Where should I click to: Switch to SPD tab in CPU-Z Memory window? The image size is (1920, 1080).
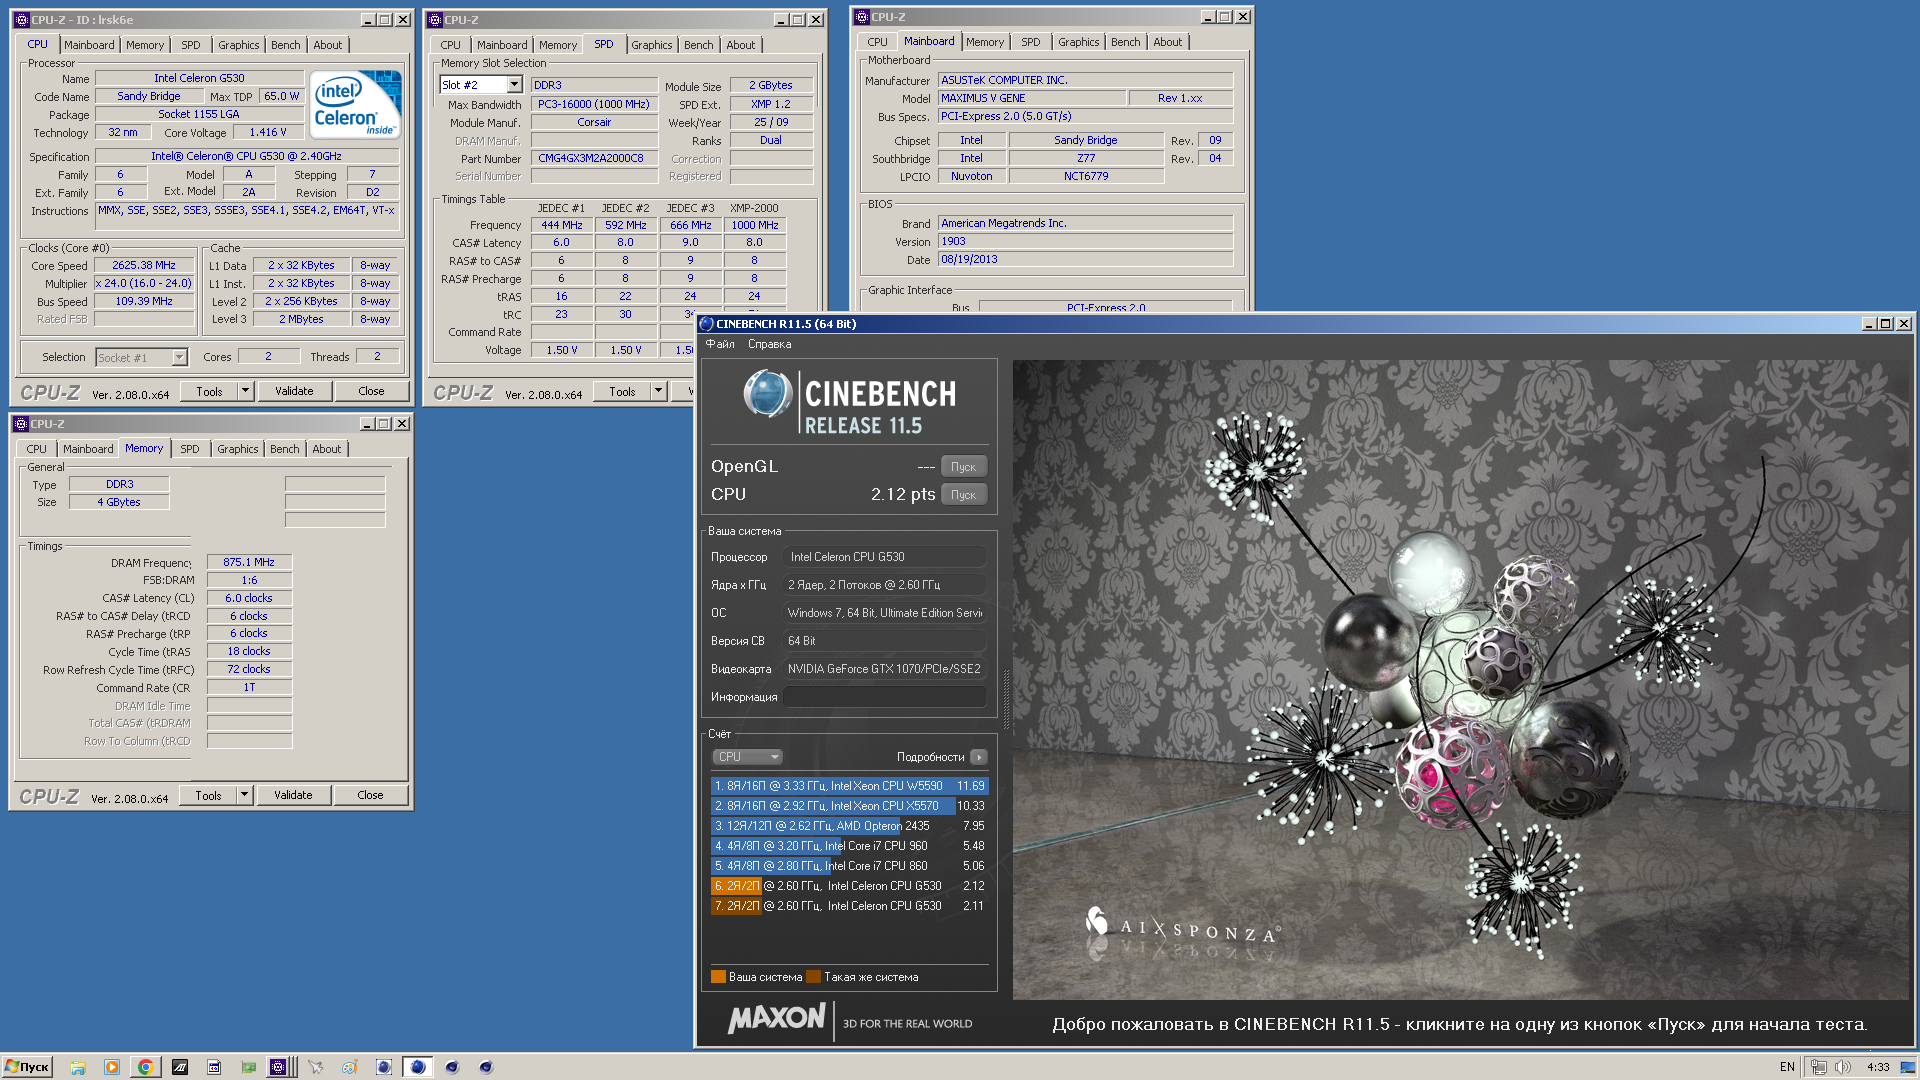[x=189, y=449]
